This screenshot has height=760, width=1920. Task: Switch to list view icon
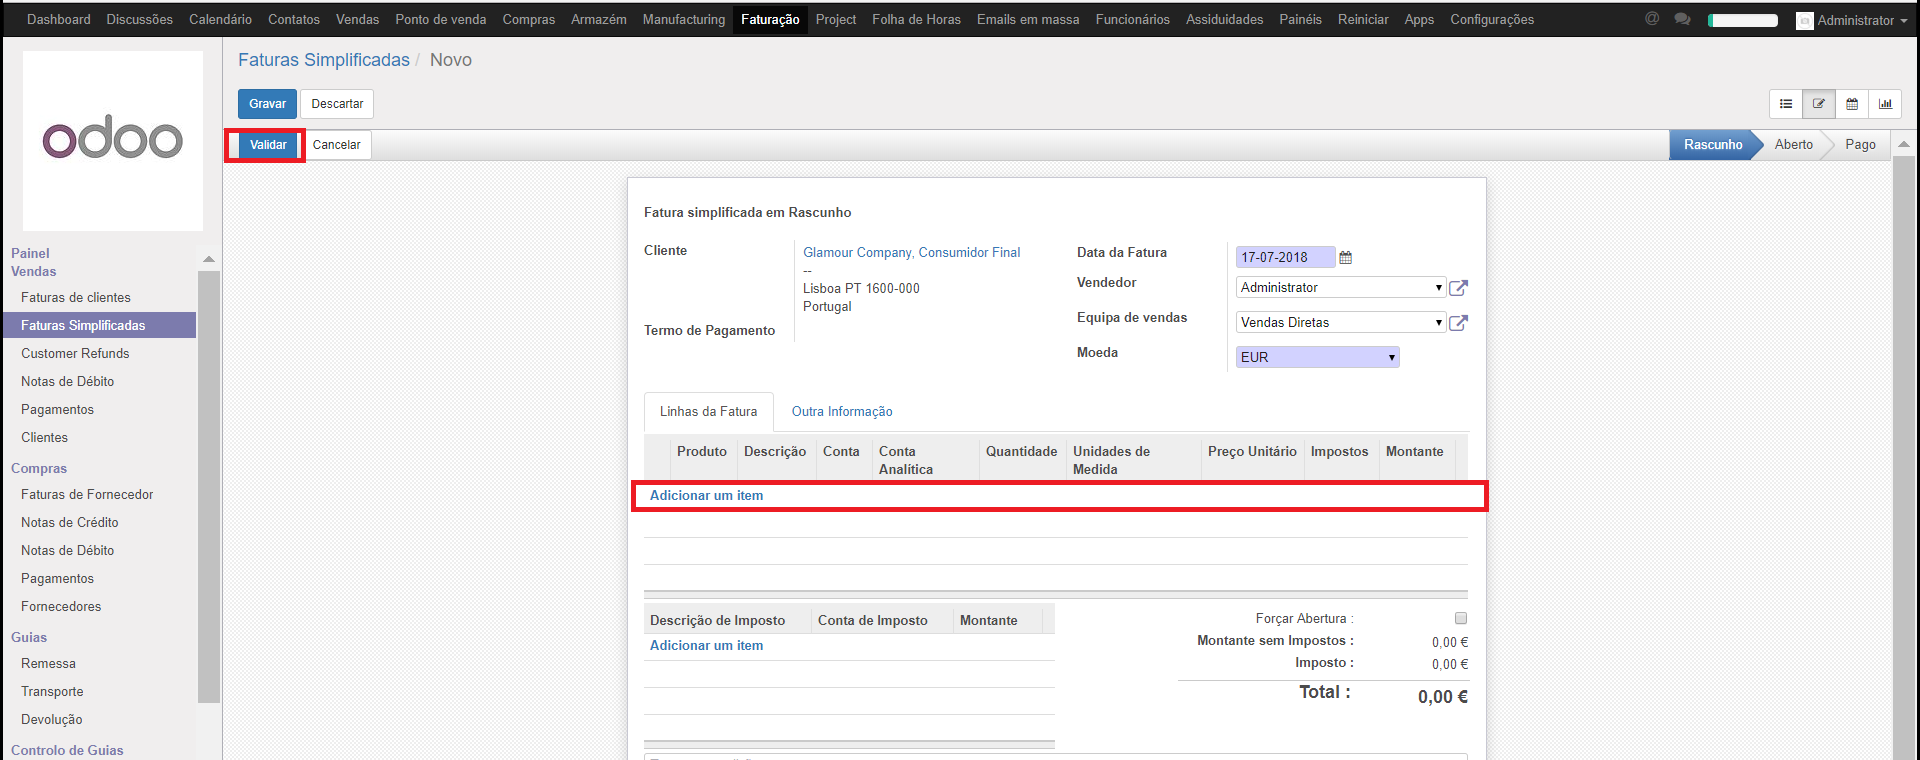pos(1786,104)
